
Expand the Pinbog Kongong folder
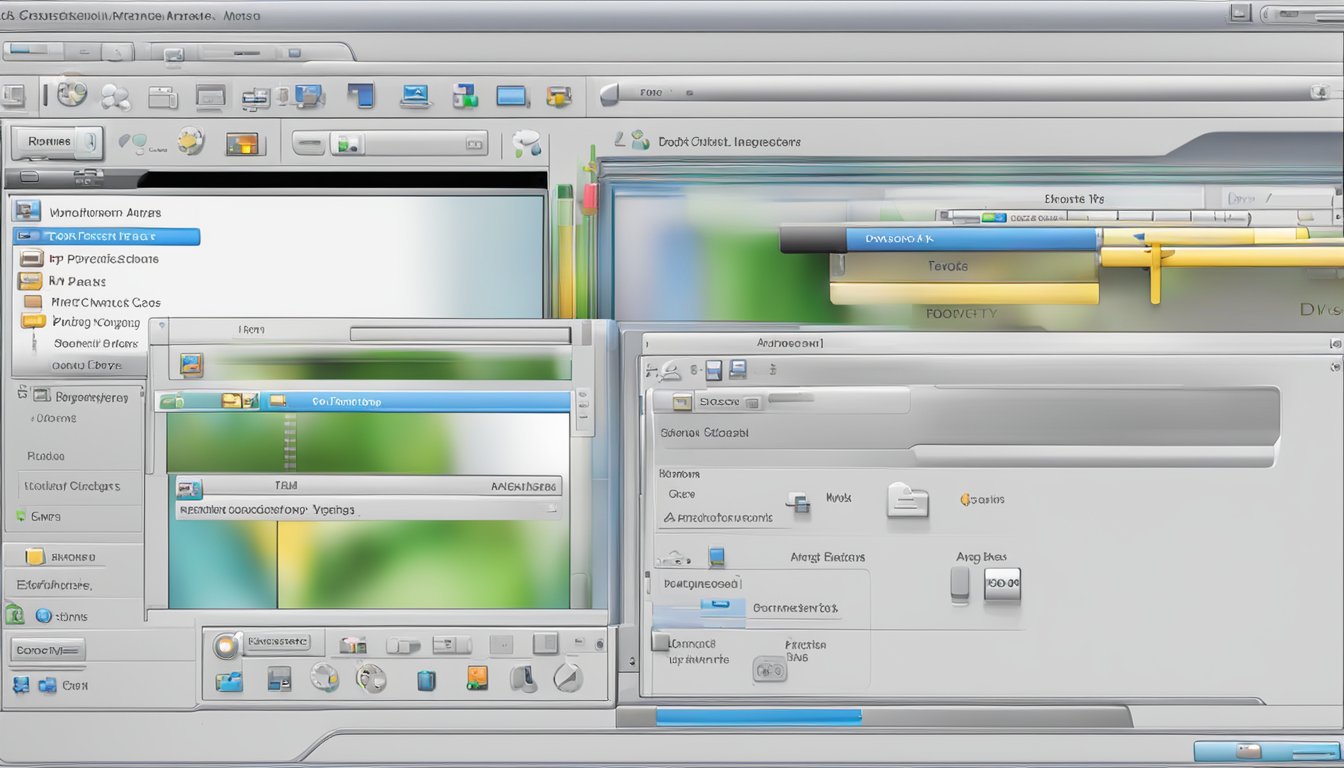[x=33, y=322]
